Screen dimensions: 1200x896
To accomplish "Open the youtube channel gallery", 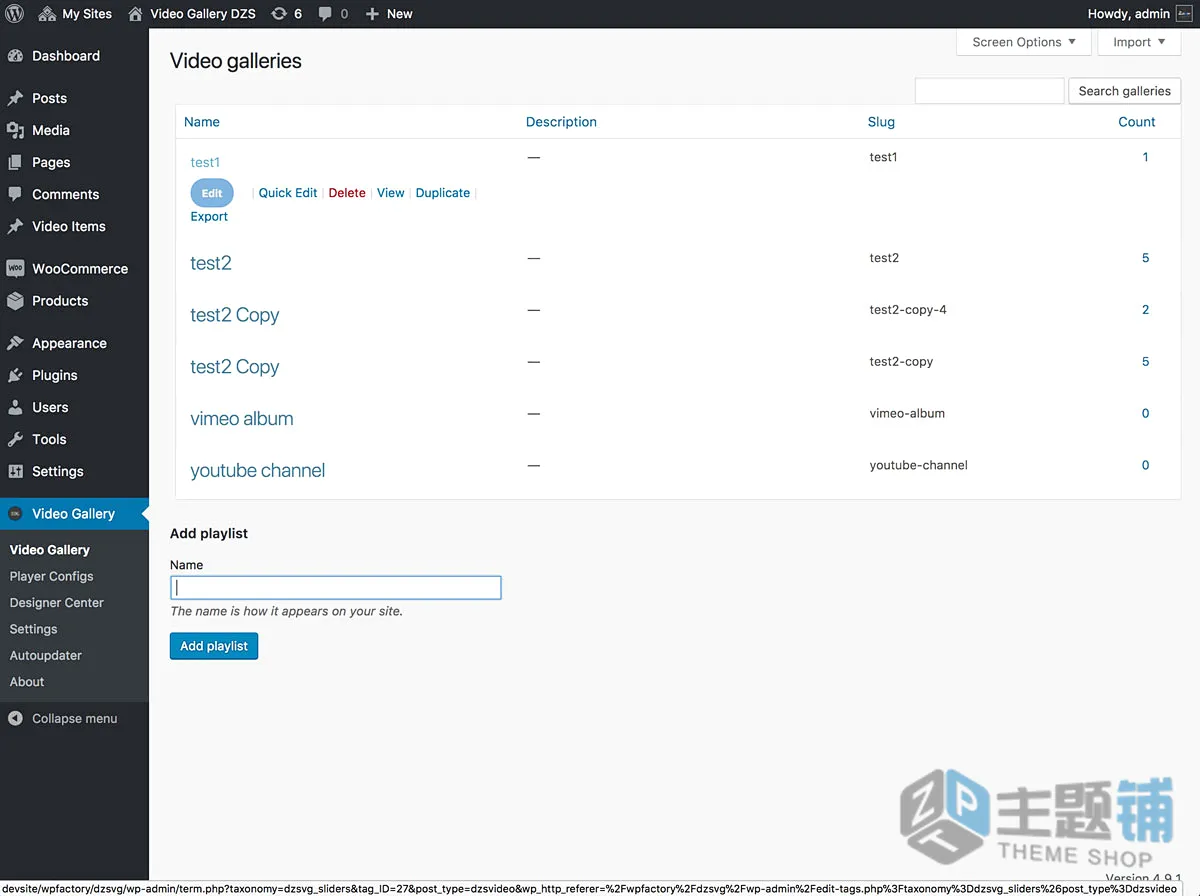I will pyautogui.click(x=258, y=471).
